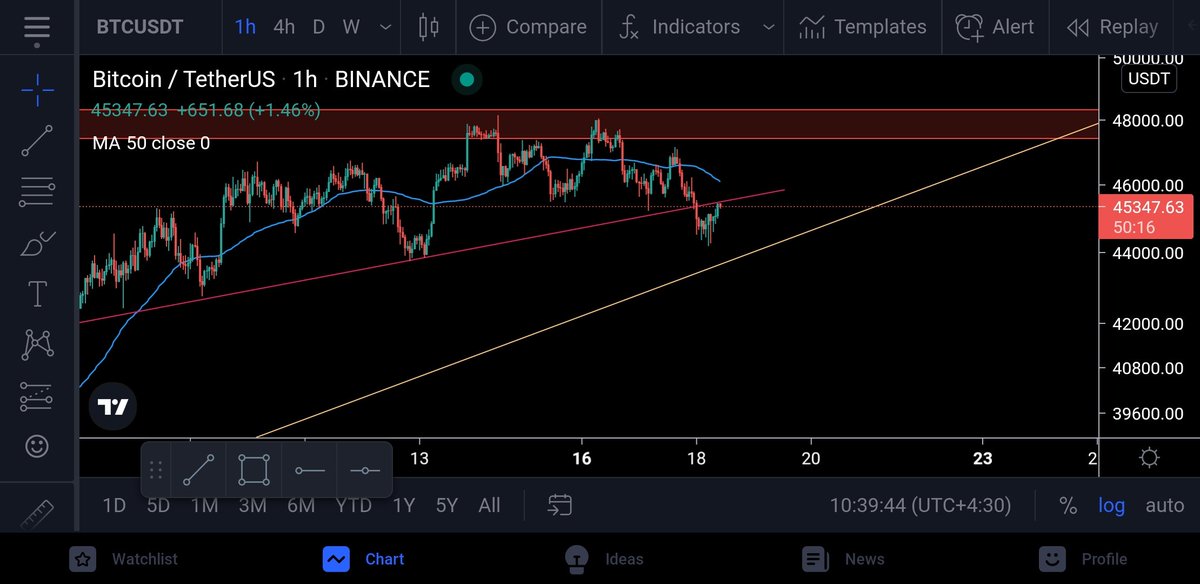1200x584 pixels.
Task: Select the Text annotation tool
Action: pyautogui.click(x=38, y=294)
